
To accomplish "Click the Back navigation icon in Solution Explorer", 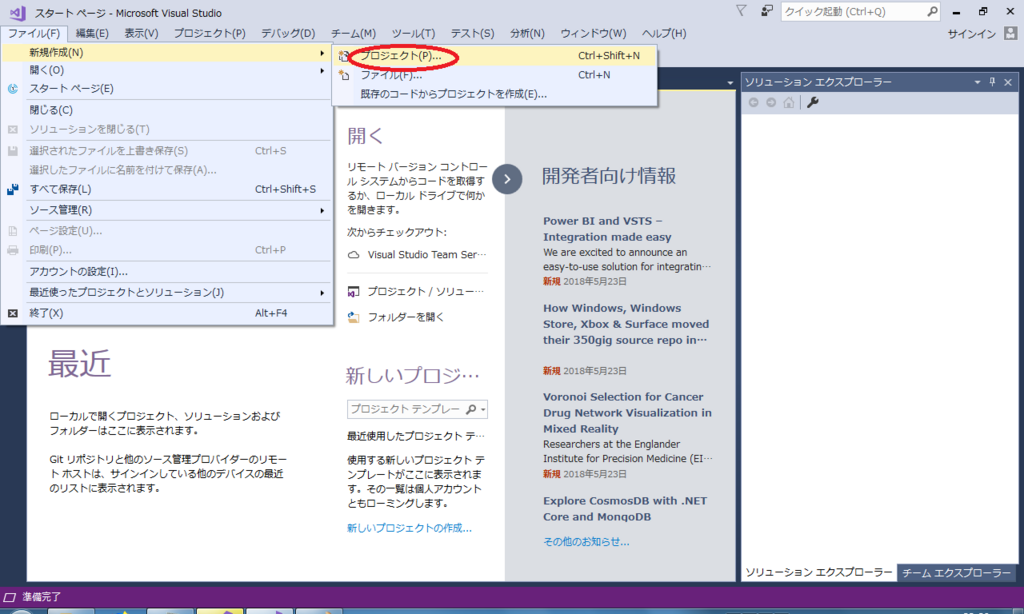I will coord(753,102).
